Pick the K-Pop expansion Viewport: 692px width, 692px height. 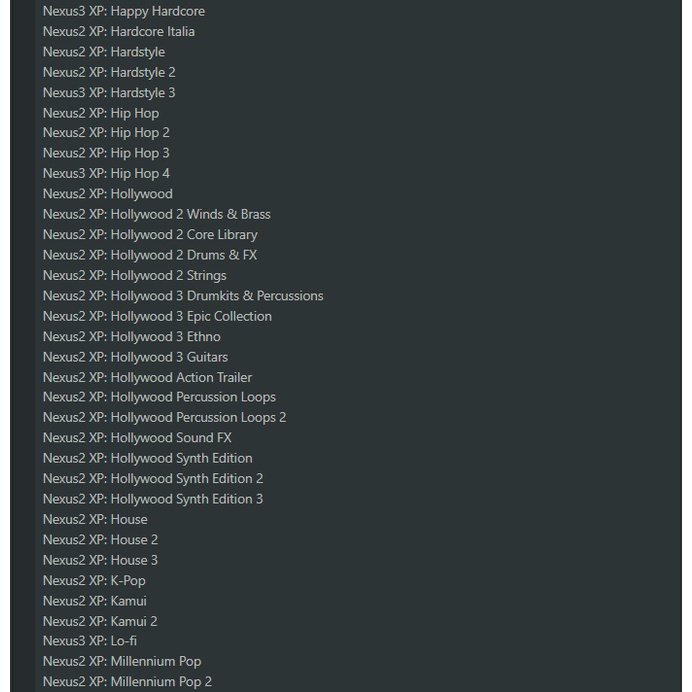(94, 580)
